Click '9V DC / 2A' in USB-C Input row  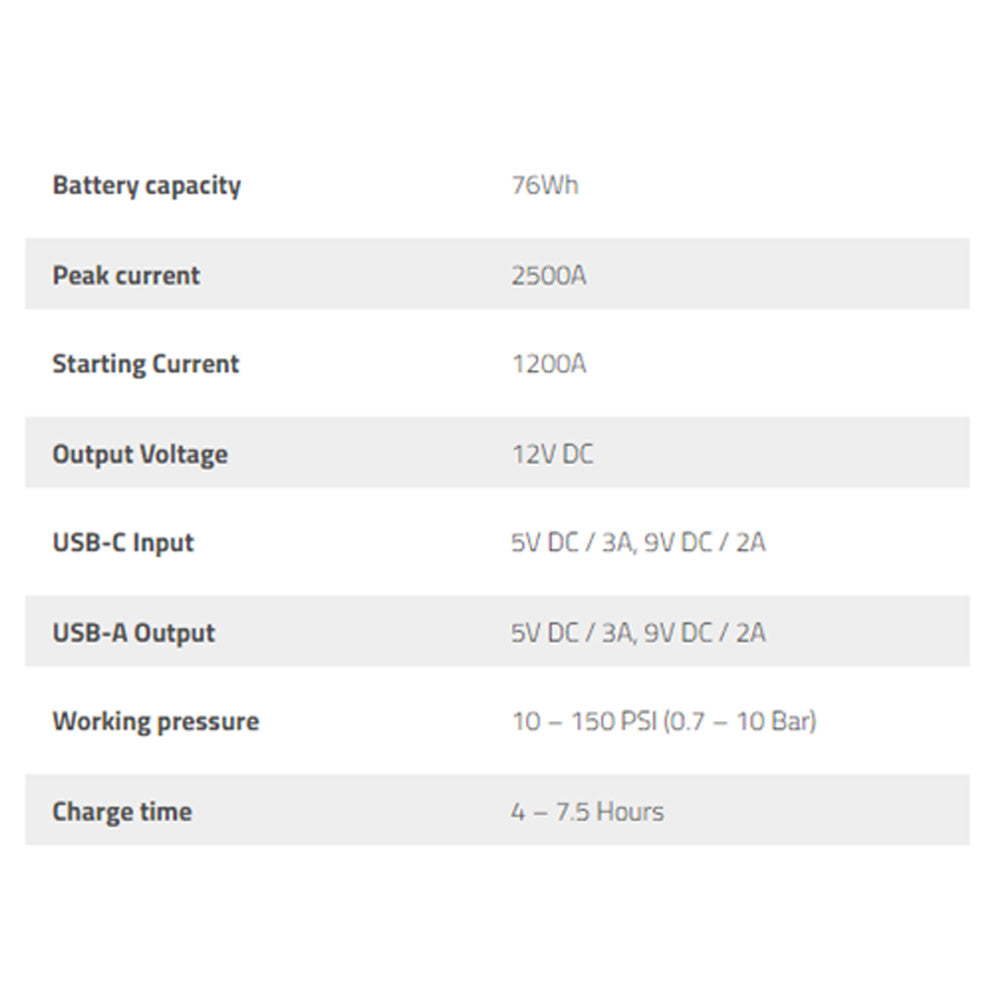pyautogui.click(x=704, y=543)
